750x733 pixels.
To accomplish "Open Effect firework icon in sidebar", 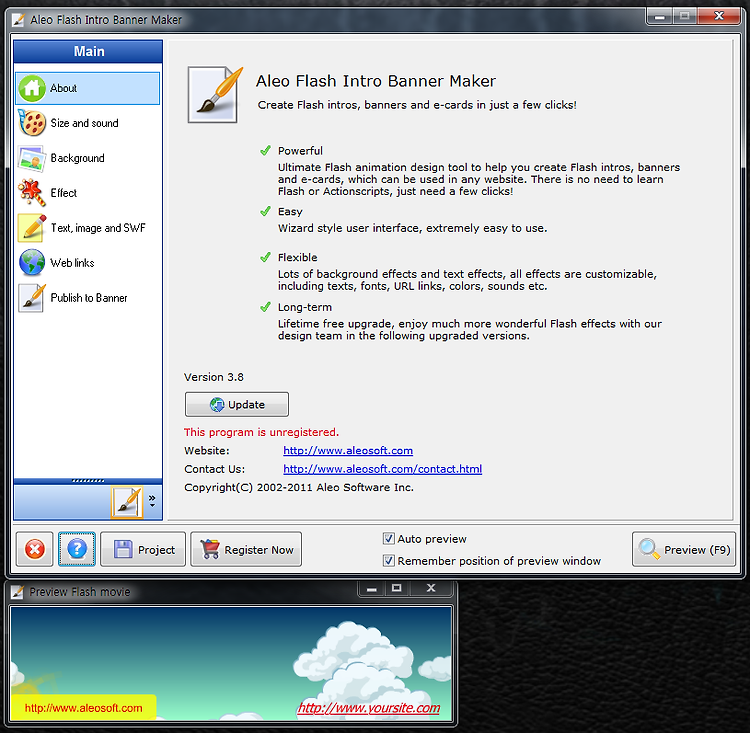I will tap(32, 192).
